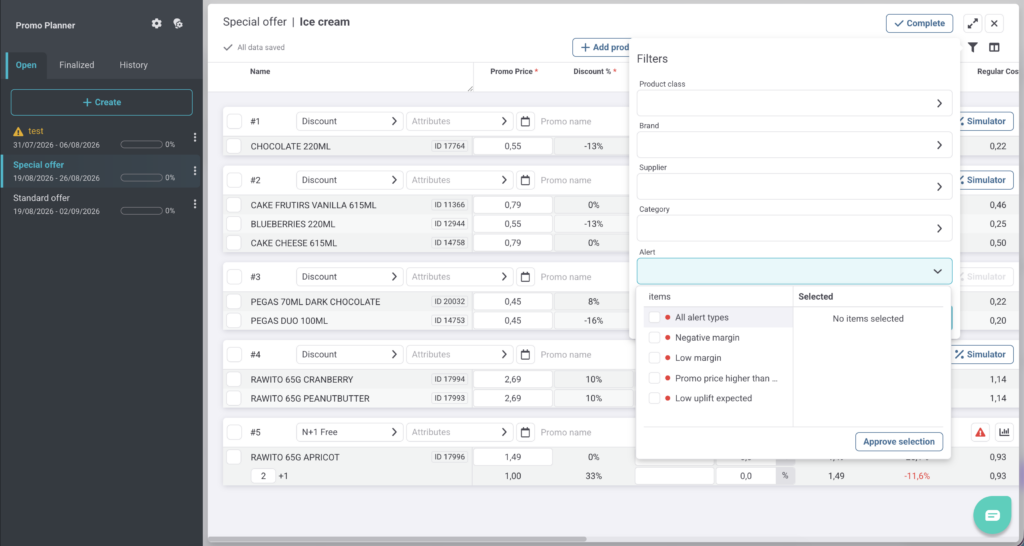Viewport: 1024px width, 546px height.
Task: Open the History tab
Action: pos(133,65)
